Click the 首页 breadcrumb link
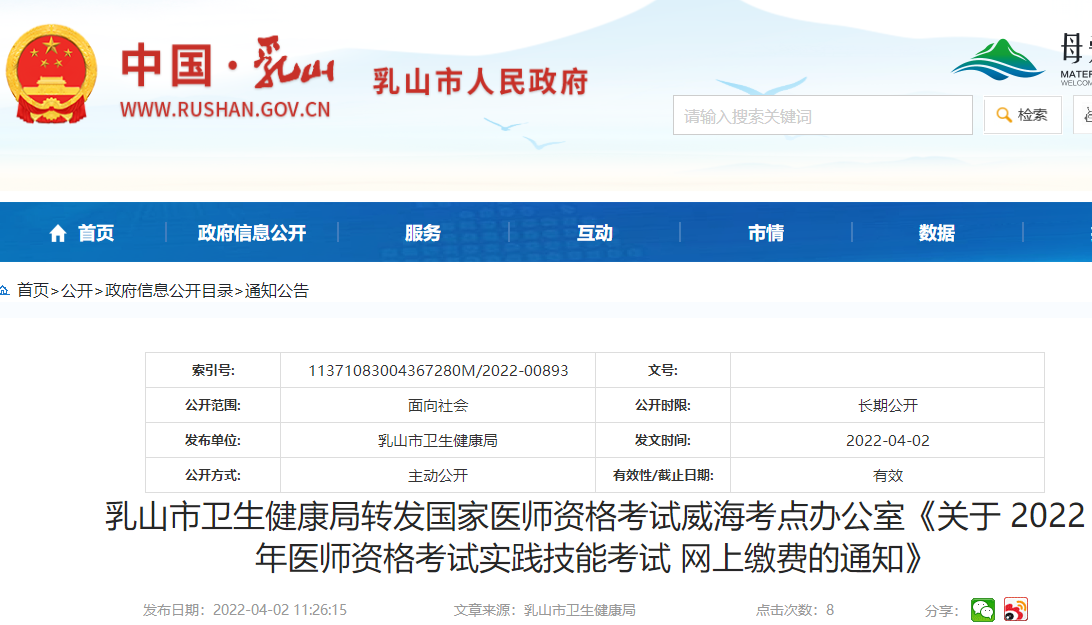 32,291
